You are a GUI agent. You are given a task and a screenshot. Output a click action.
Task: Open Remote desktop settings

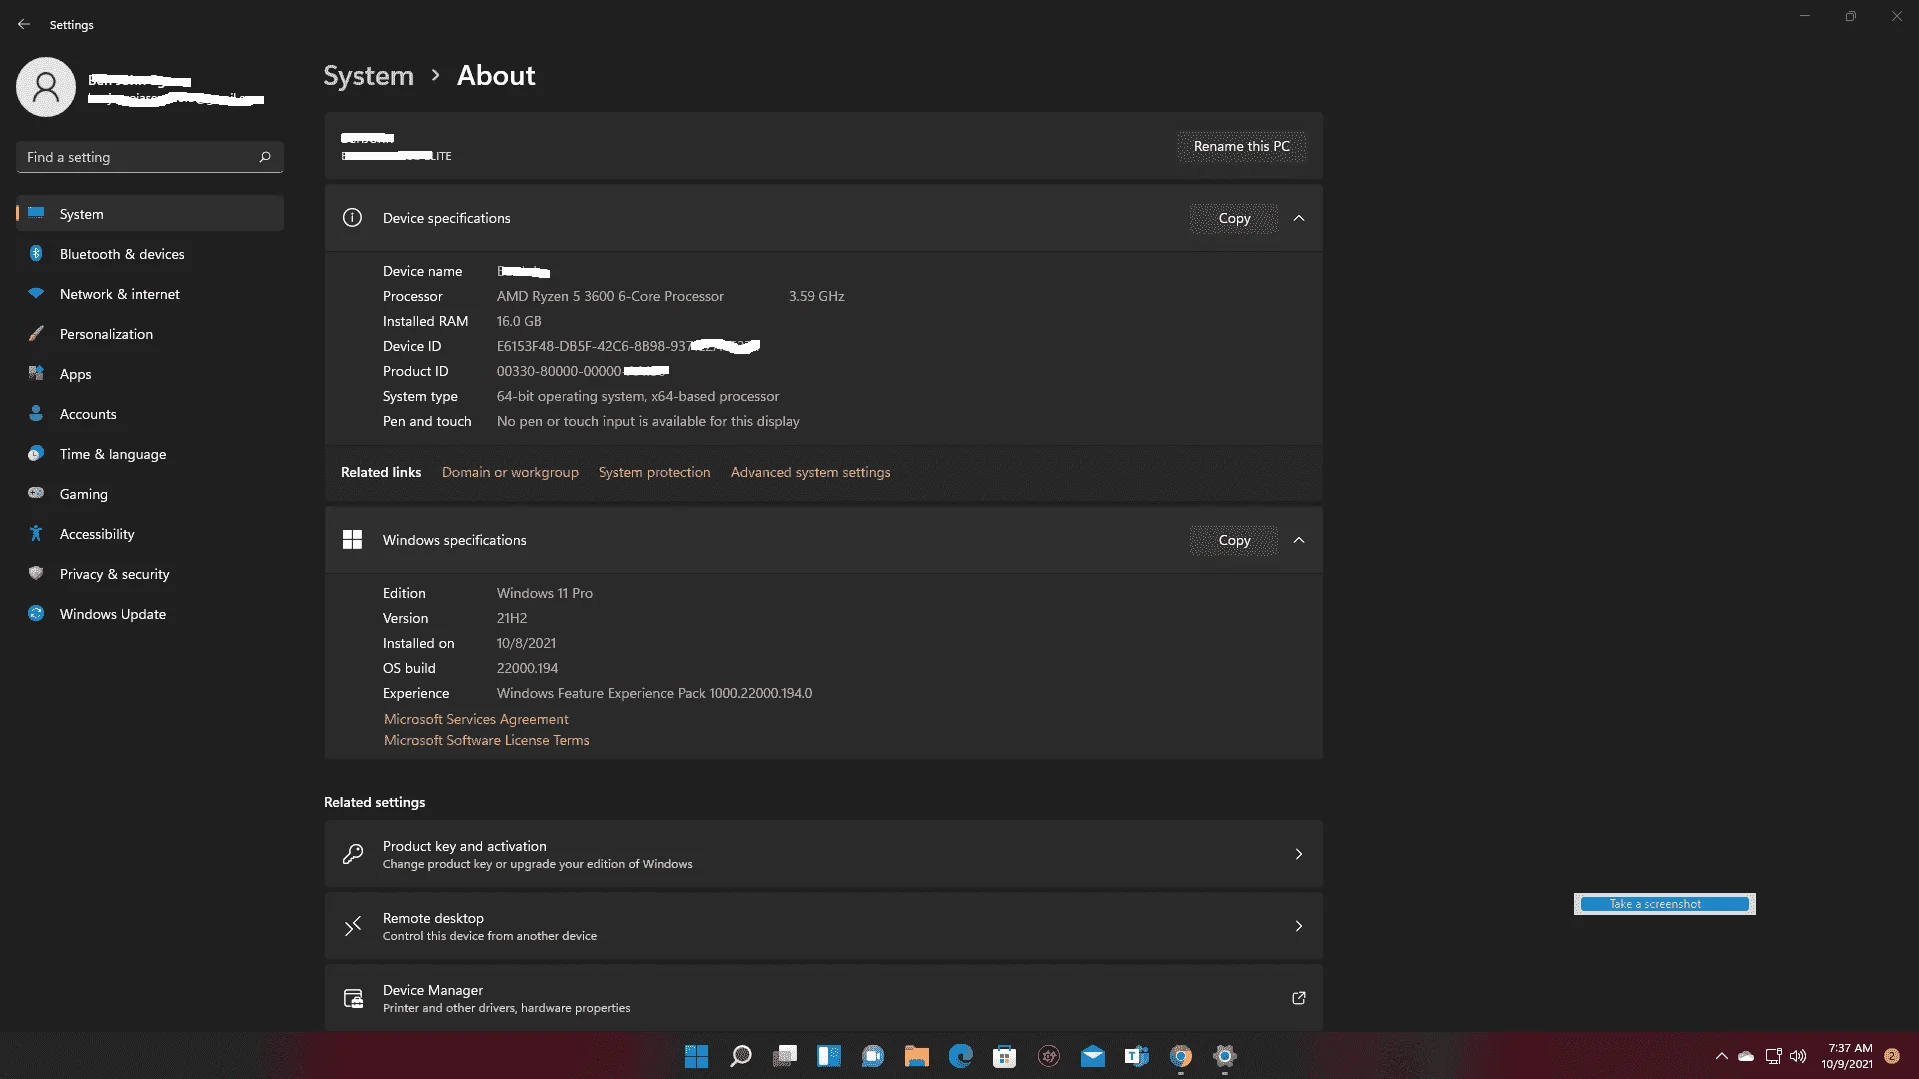click(823, 926)
